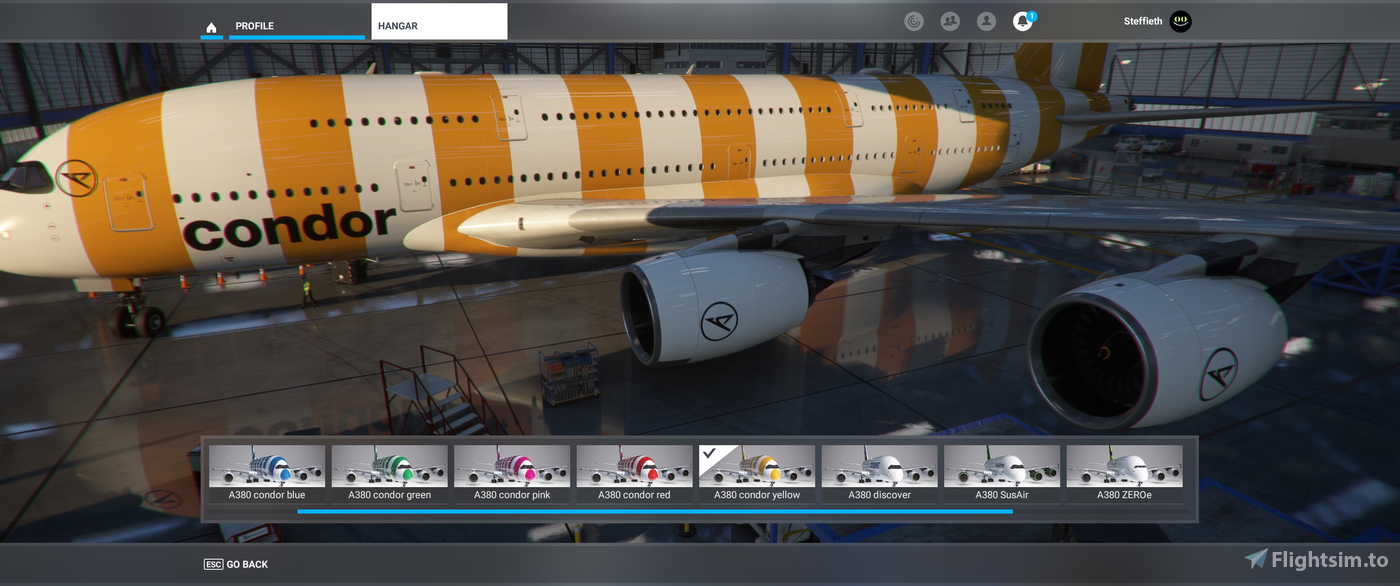The height and width of the screenshot is (586, 1400).
Task: Open the user profile icon
Action: pos(986,20)
